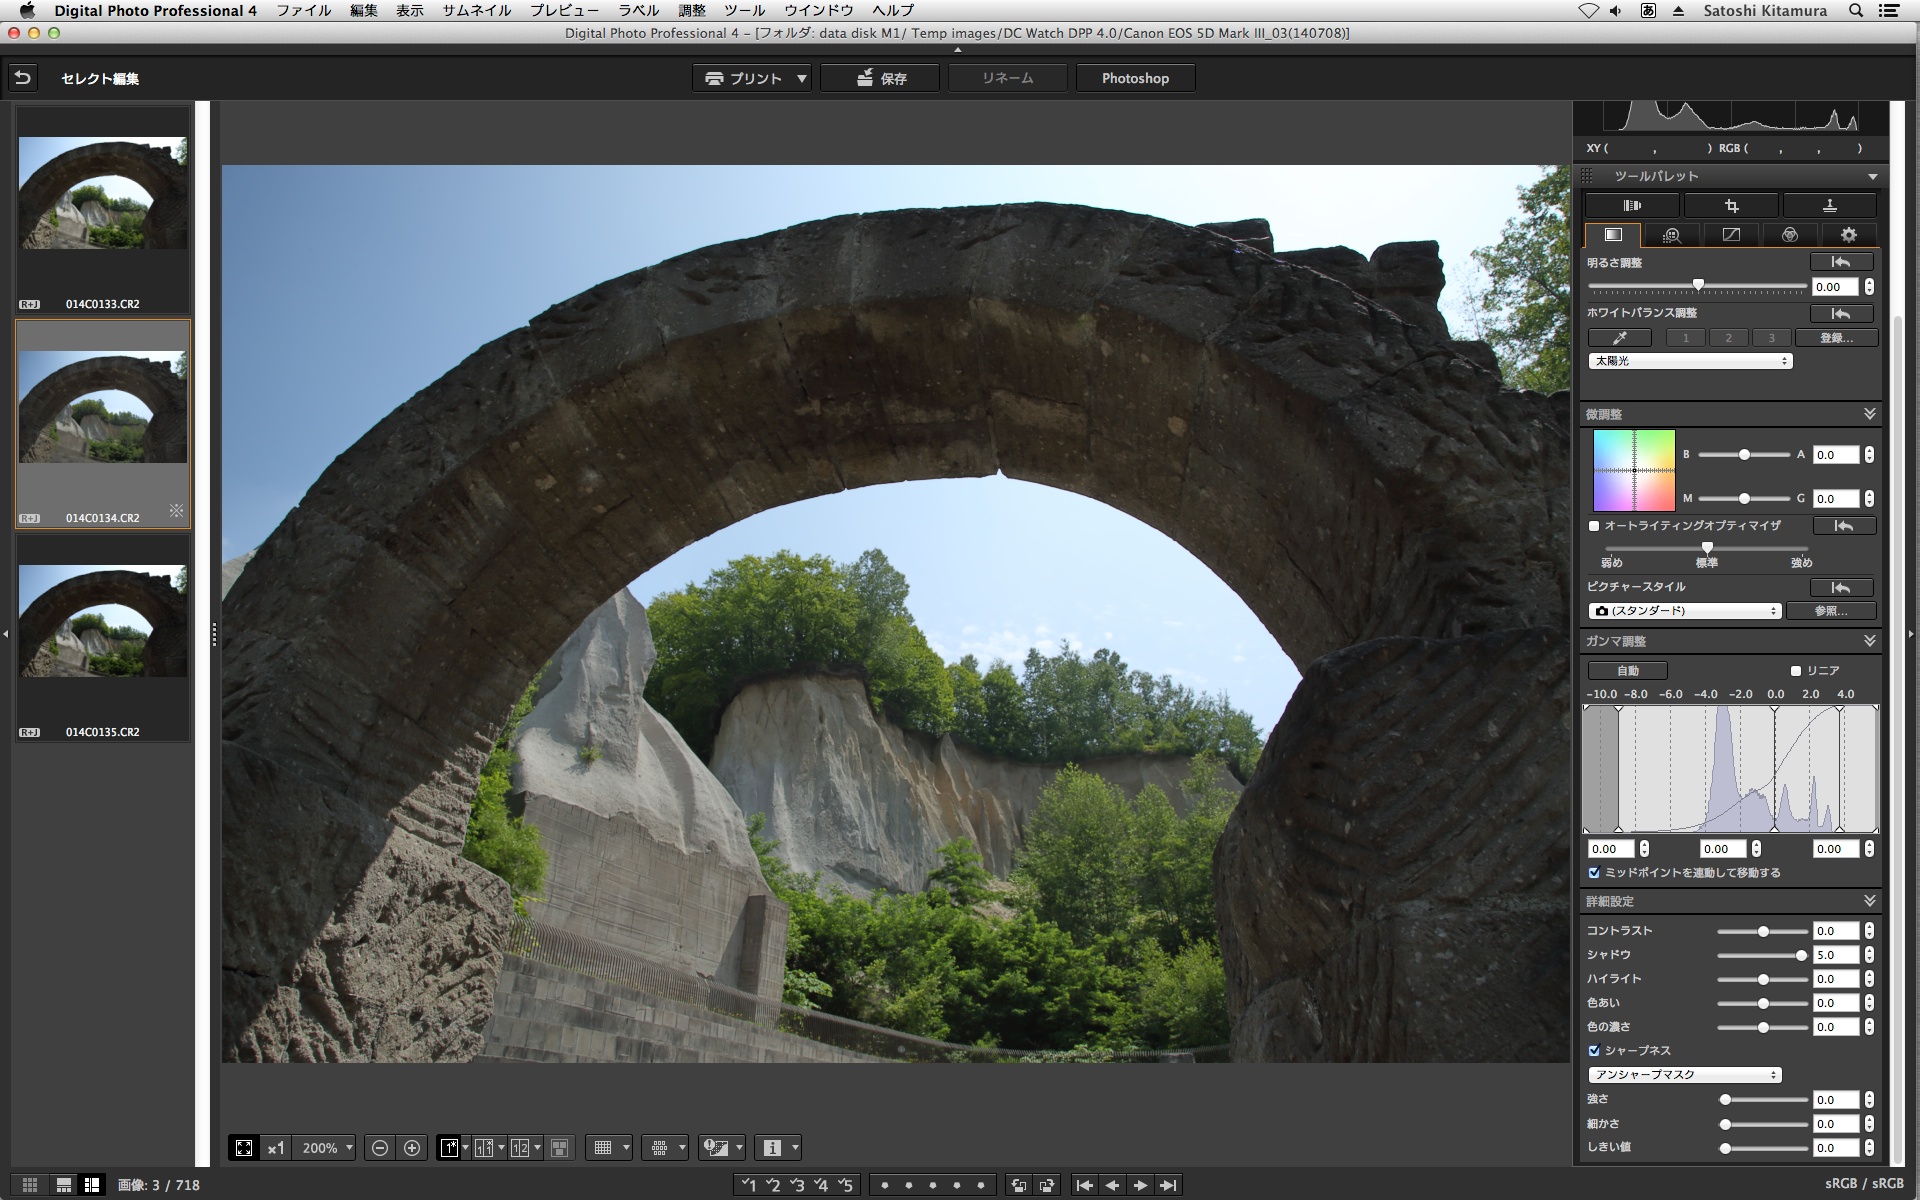Open the dust delete stamp tool palette

coord(1829,206)
